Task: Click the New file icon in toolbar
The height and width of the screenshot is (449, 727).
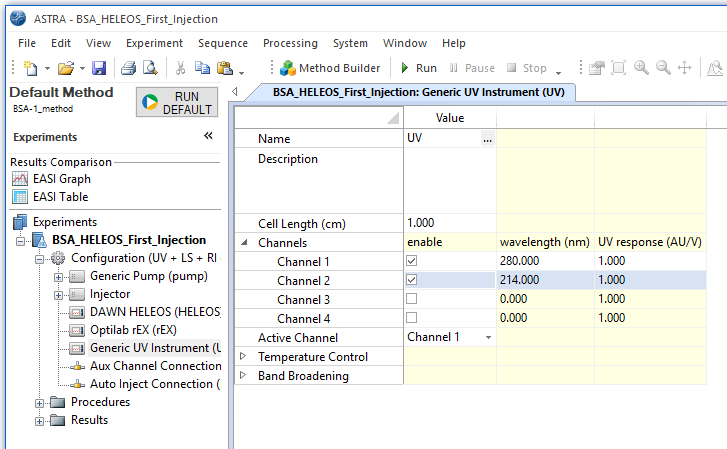Action: tap(29, 68)
